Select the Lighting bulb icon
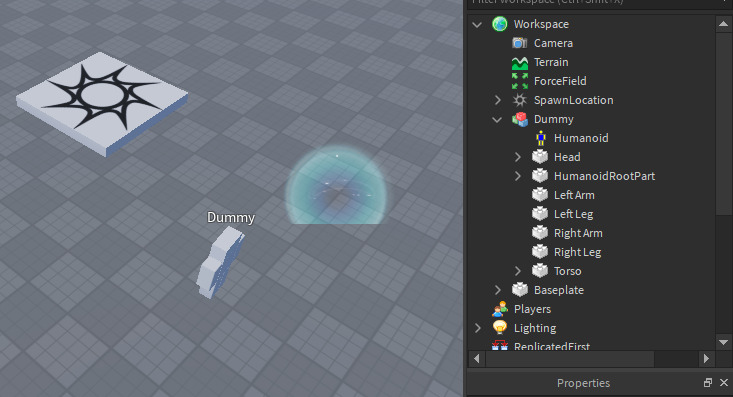Screen dimensions: 733x397 pos(500,327)
